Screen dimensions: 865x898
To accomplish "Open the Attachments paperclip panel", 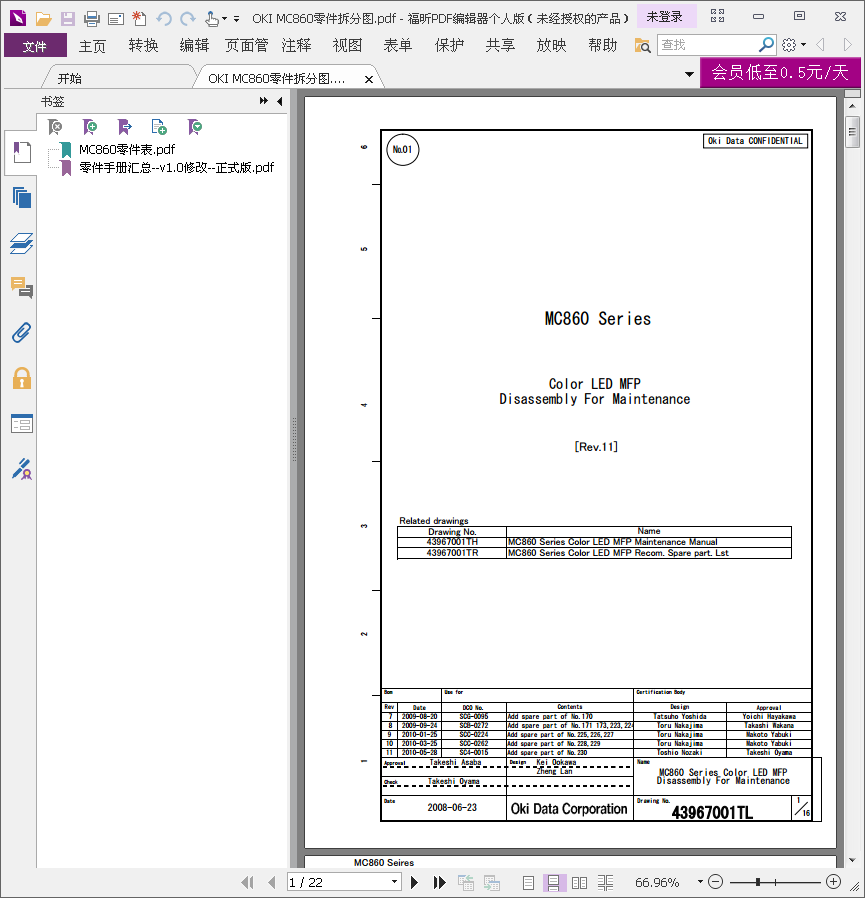I will pos(22,333).
